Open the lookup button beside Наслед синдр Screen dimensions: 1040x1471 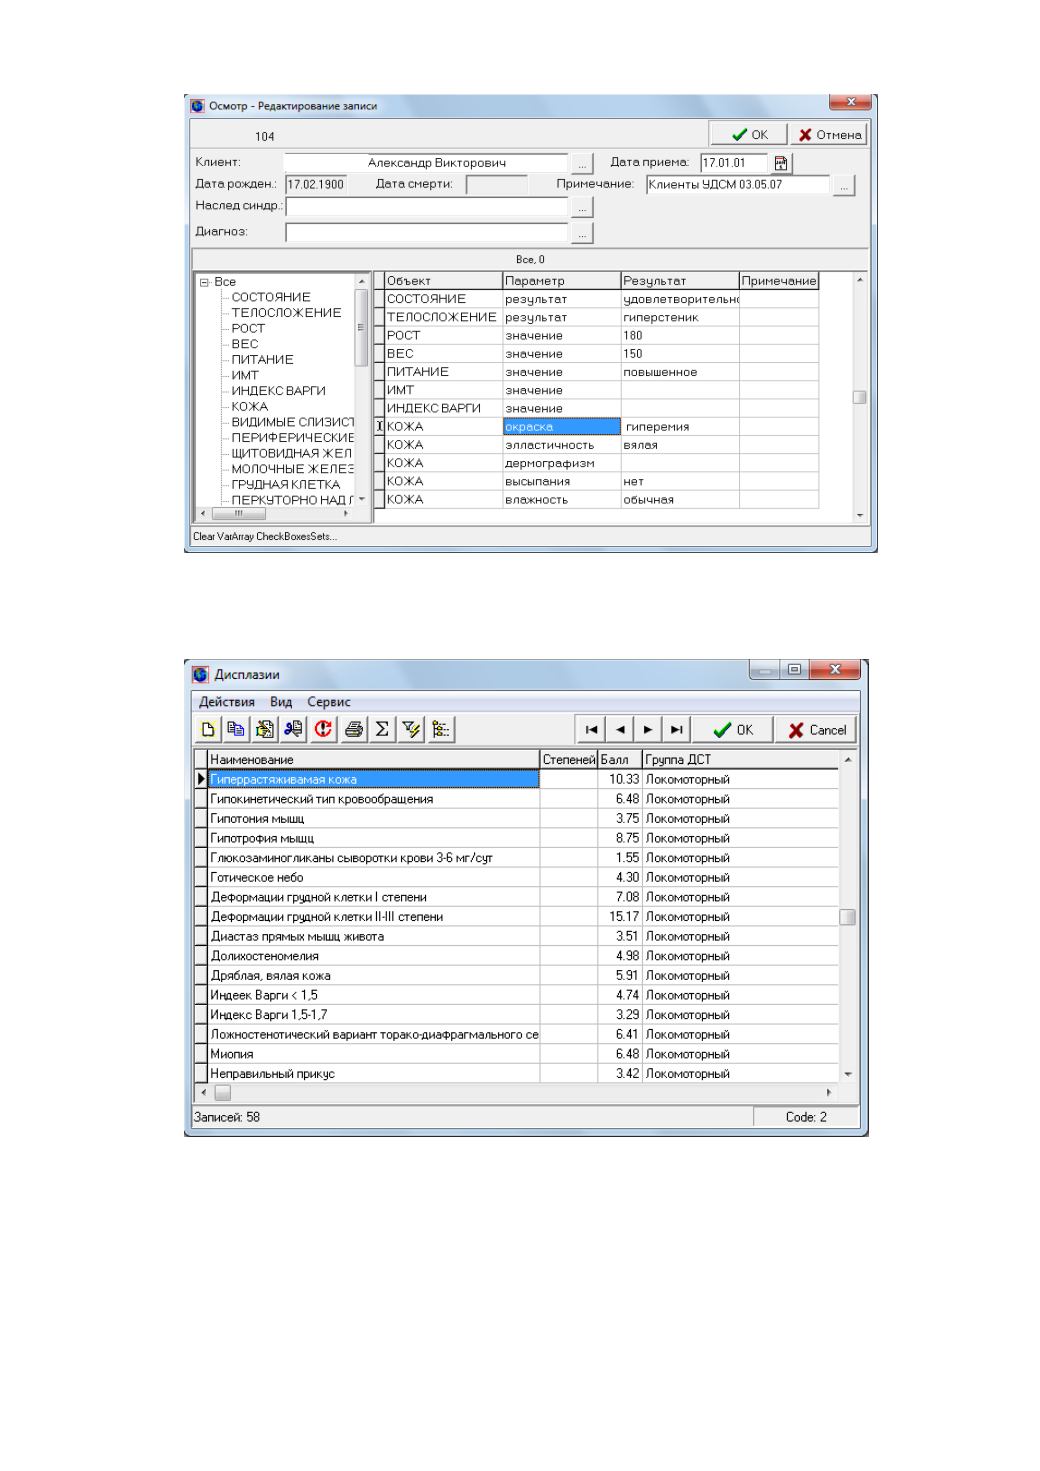582,208
